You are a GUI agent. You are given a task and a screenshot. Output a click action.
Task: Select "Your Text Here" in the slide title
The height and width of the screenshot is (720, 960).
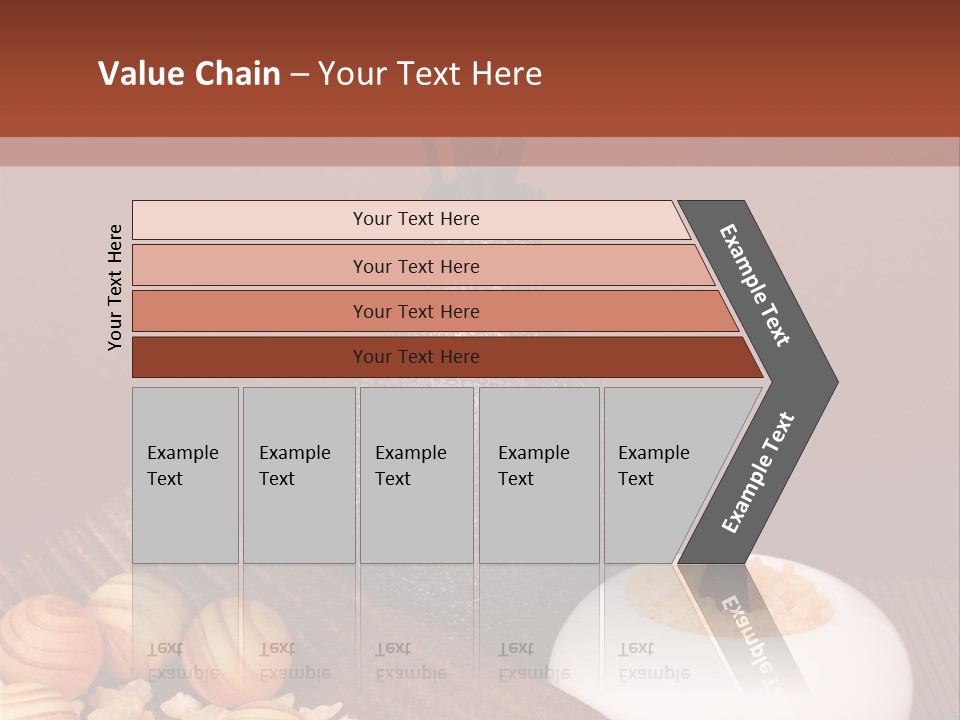click(x=430, y=74)
